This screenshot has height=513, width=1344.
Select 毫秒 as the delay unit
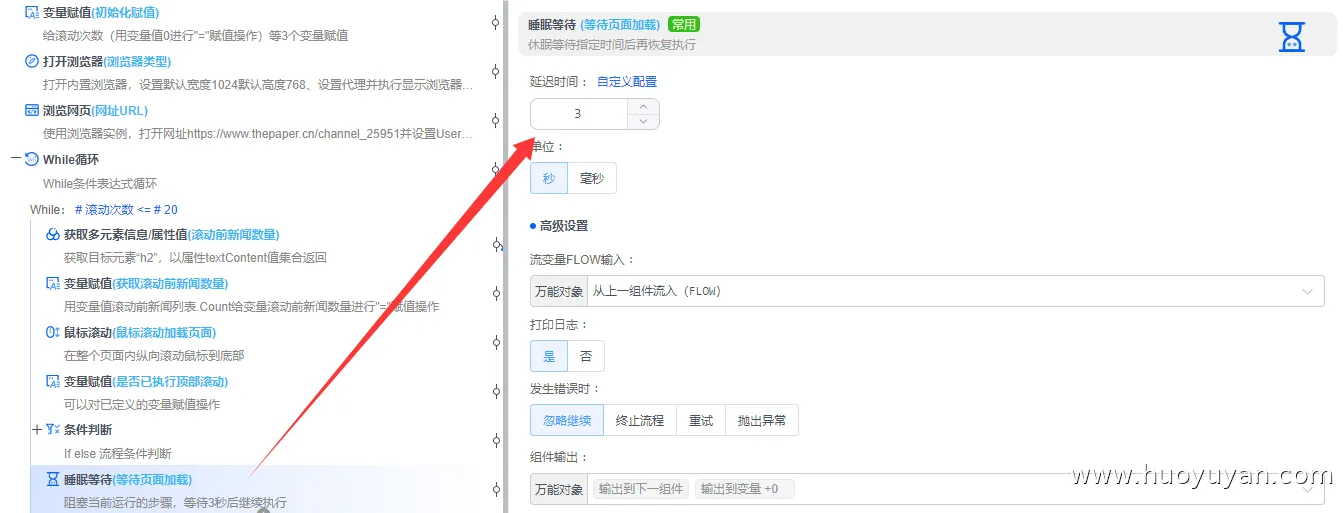click(x=592, y=178)
